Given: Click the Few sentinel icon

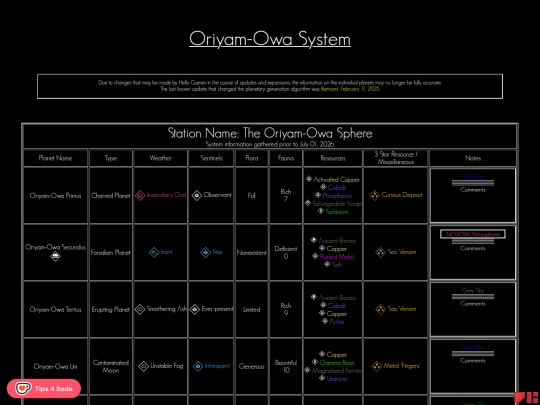Looking at the screenshot, I should tap(205, 252).
